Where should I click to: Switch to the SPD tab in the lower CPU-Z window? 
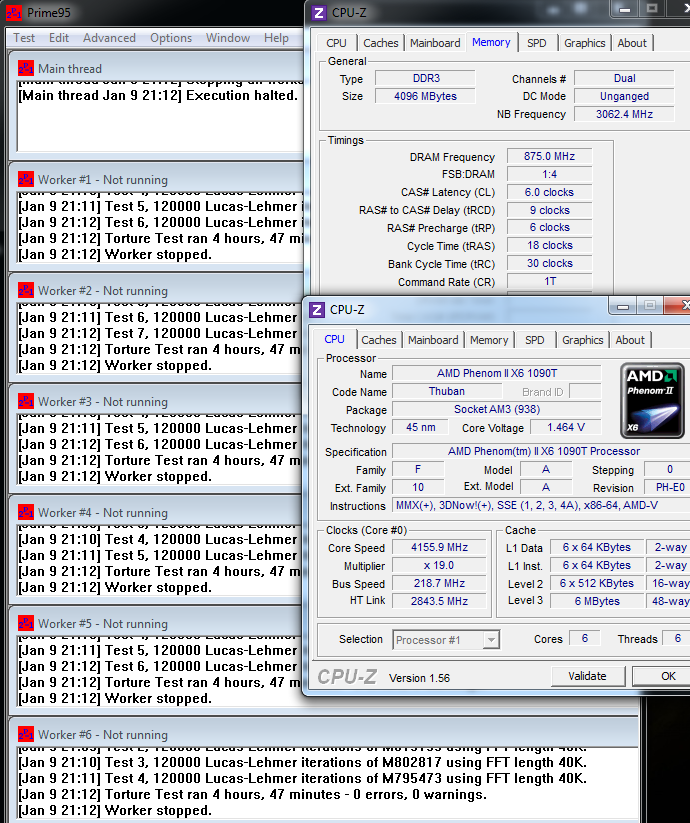click(x=535, y=340)
